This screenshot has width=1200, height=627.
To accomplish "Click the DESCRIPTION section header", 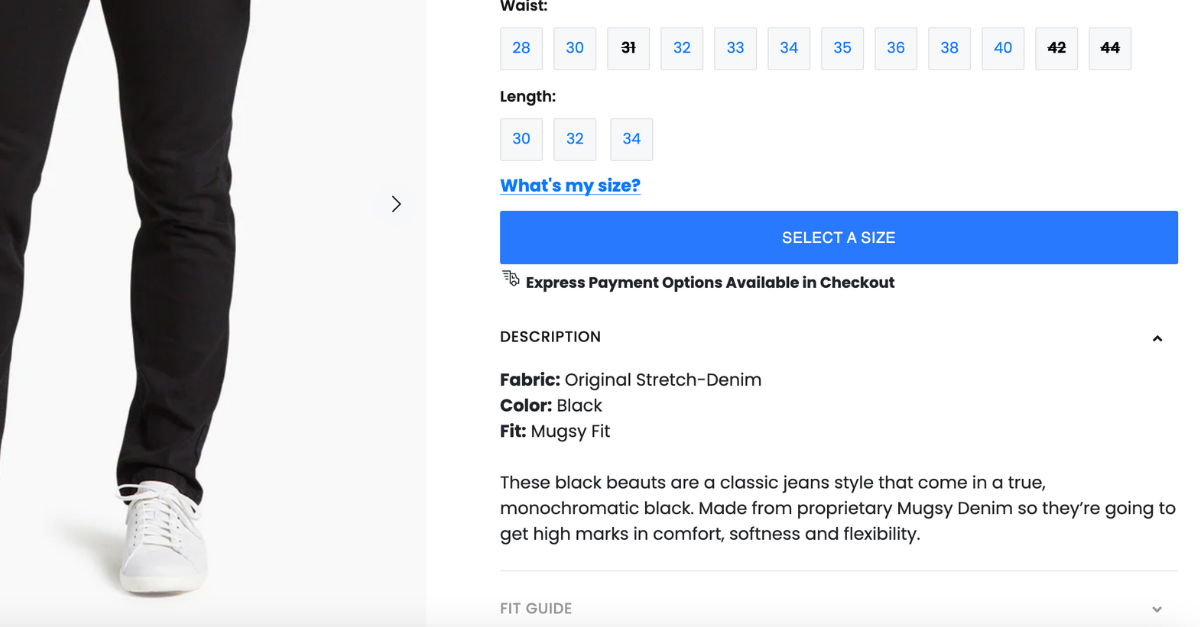I will [x=550, y=337].
